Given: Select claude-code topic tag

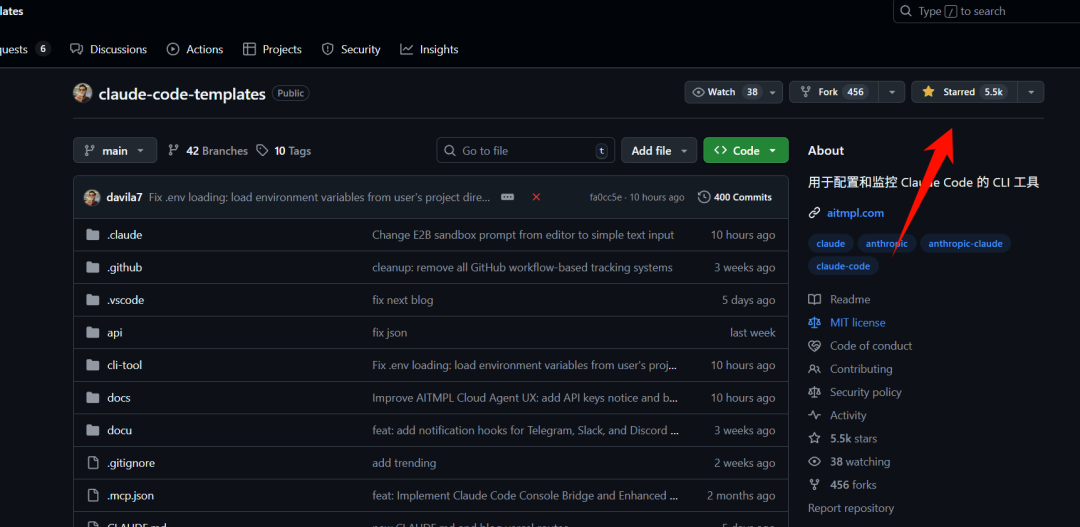Looking at the screenshot, I should [x=843, y=266].
